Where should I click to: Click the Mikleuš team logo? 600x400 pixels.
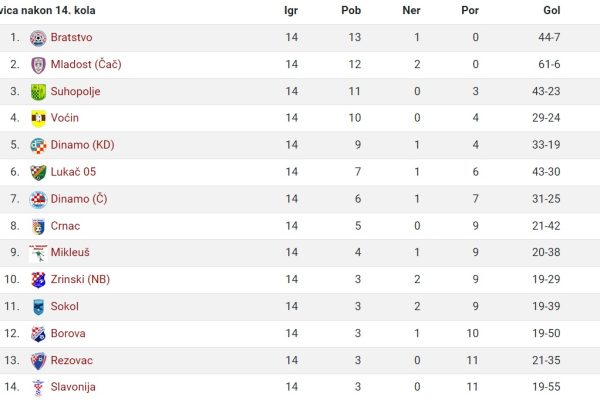pos(38,253)
